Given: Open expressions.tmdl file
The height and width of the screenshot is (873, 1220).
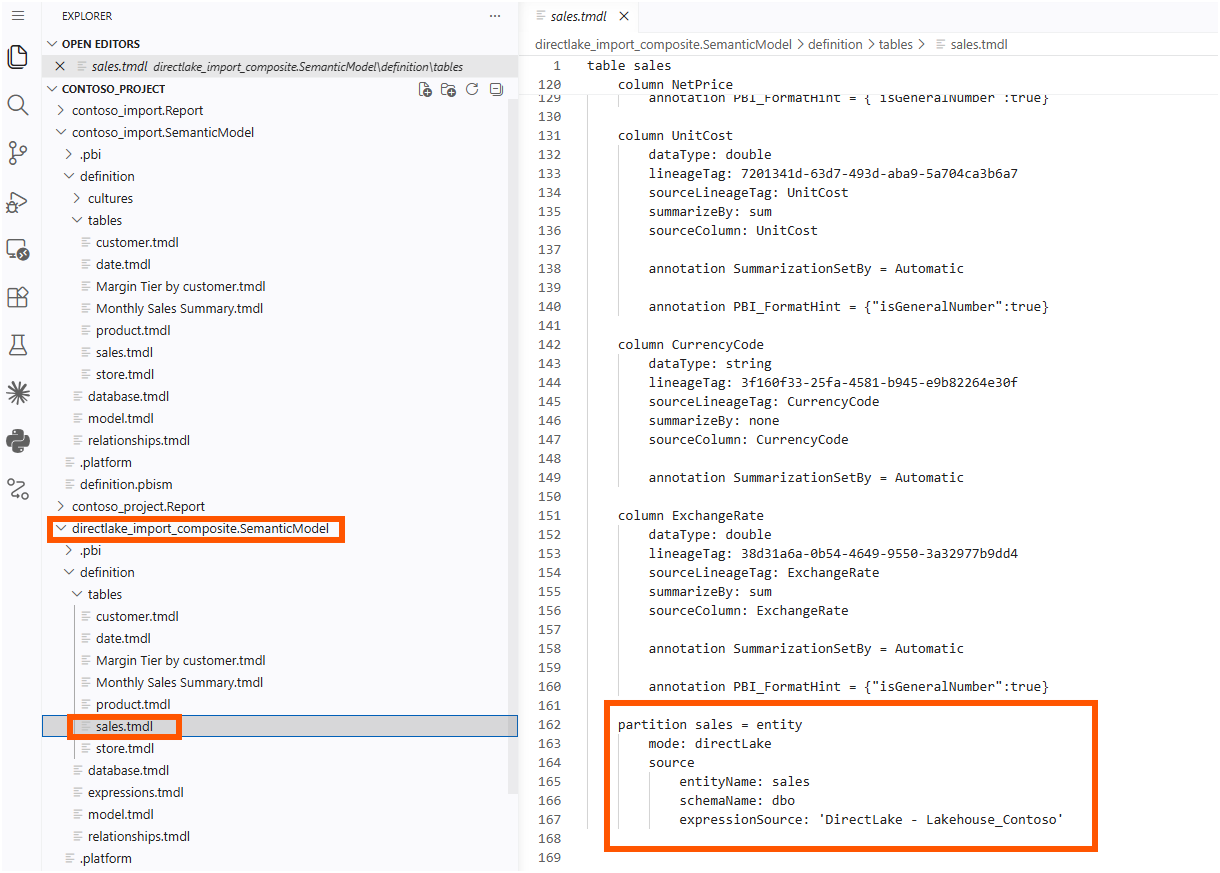Looking at the screenshot, I should (x=135, y=792).
